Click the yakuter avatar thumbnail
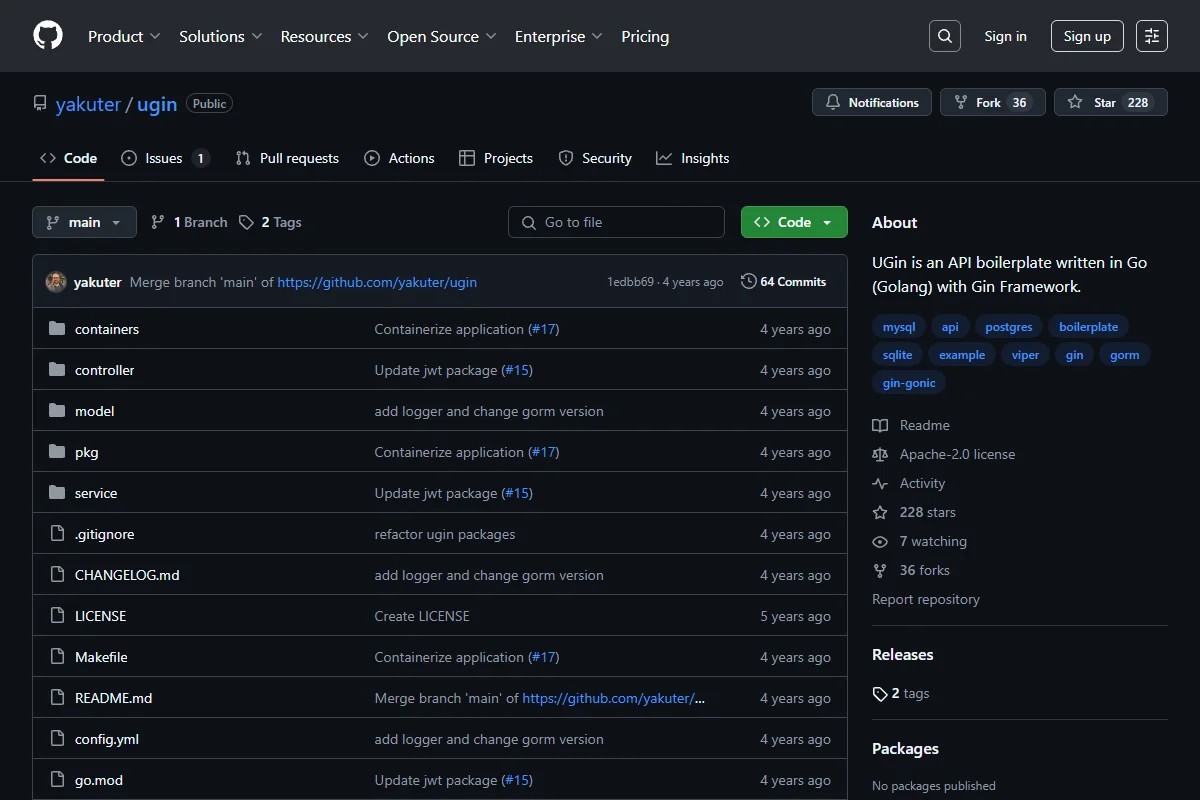Screen dimensions: 1200x800 [x=56, y=282]
